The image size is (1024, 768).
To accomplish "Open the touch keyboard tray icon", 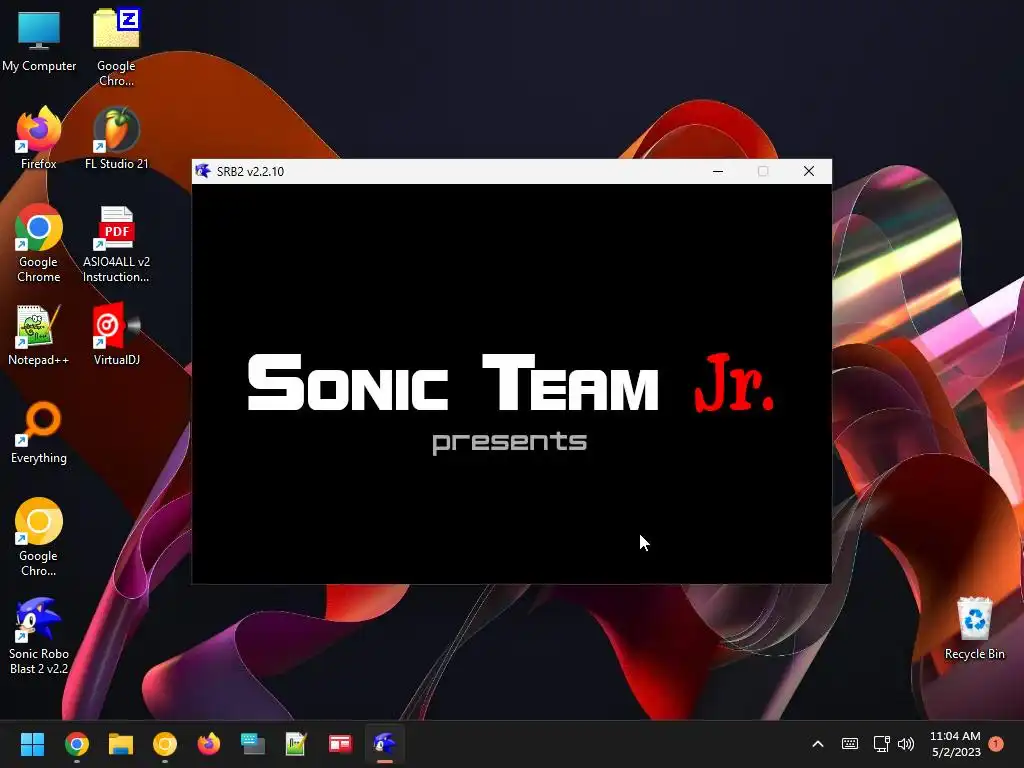I will point(850,744).
